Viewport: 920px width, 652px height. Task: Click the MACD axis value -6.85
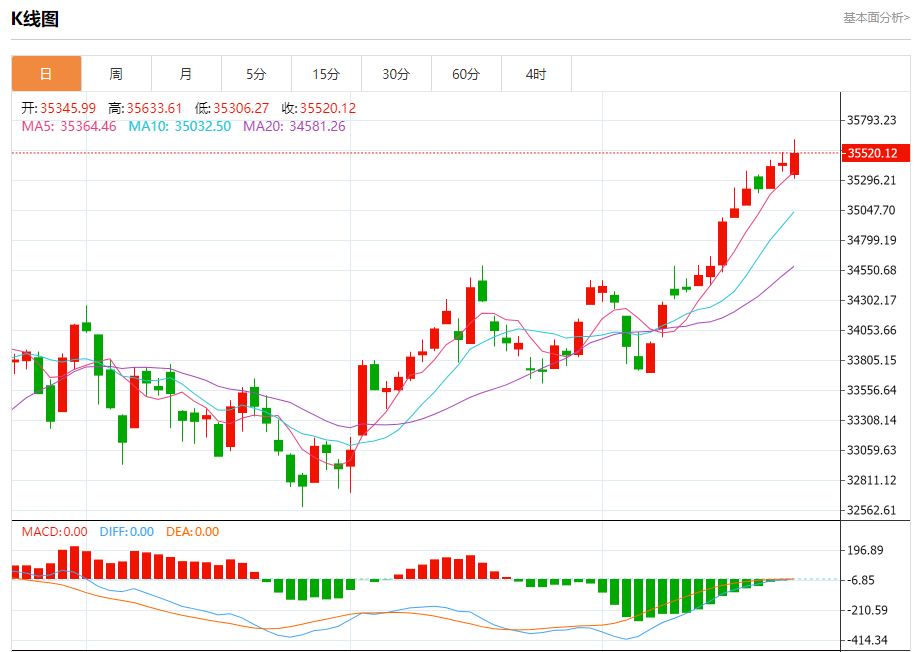[861, 580]
